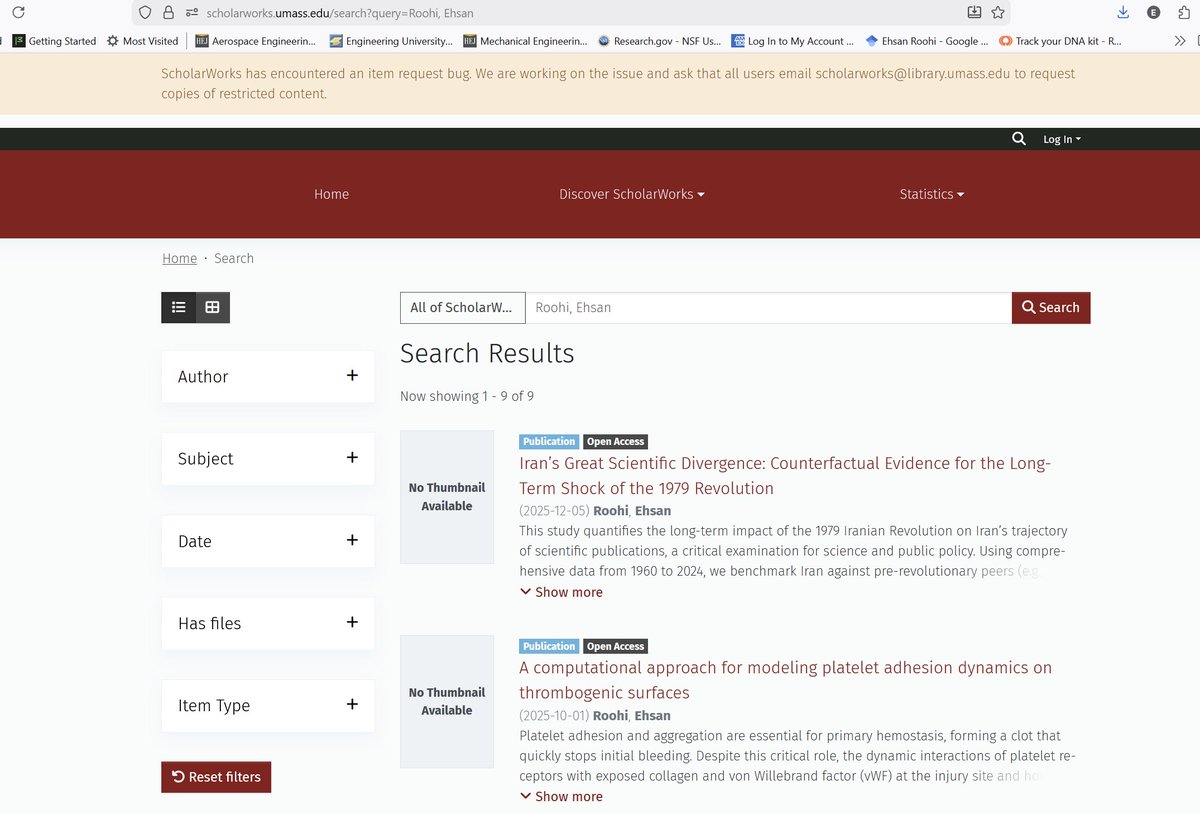Open the browser downloads arrow icon
1200x814 pixels.
[x=1122, y=13]
